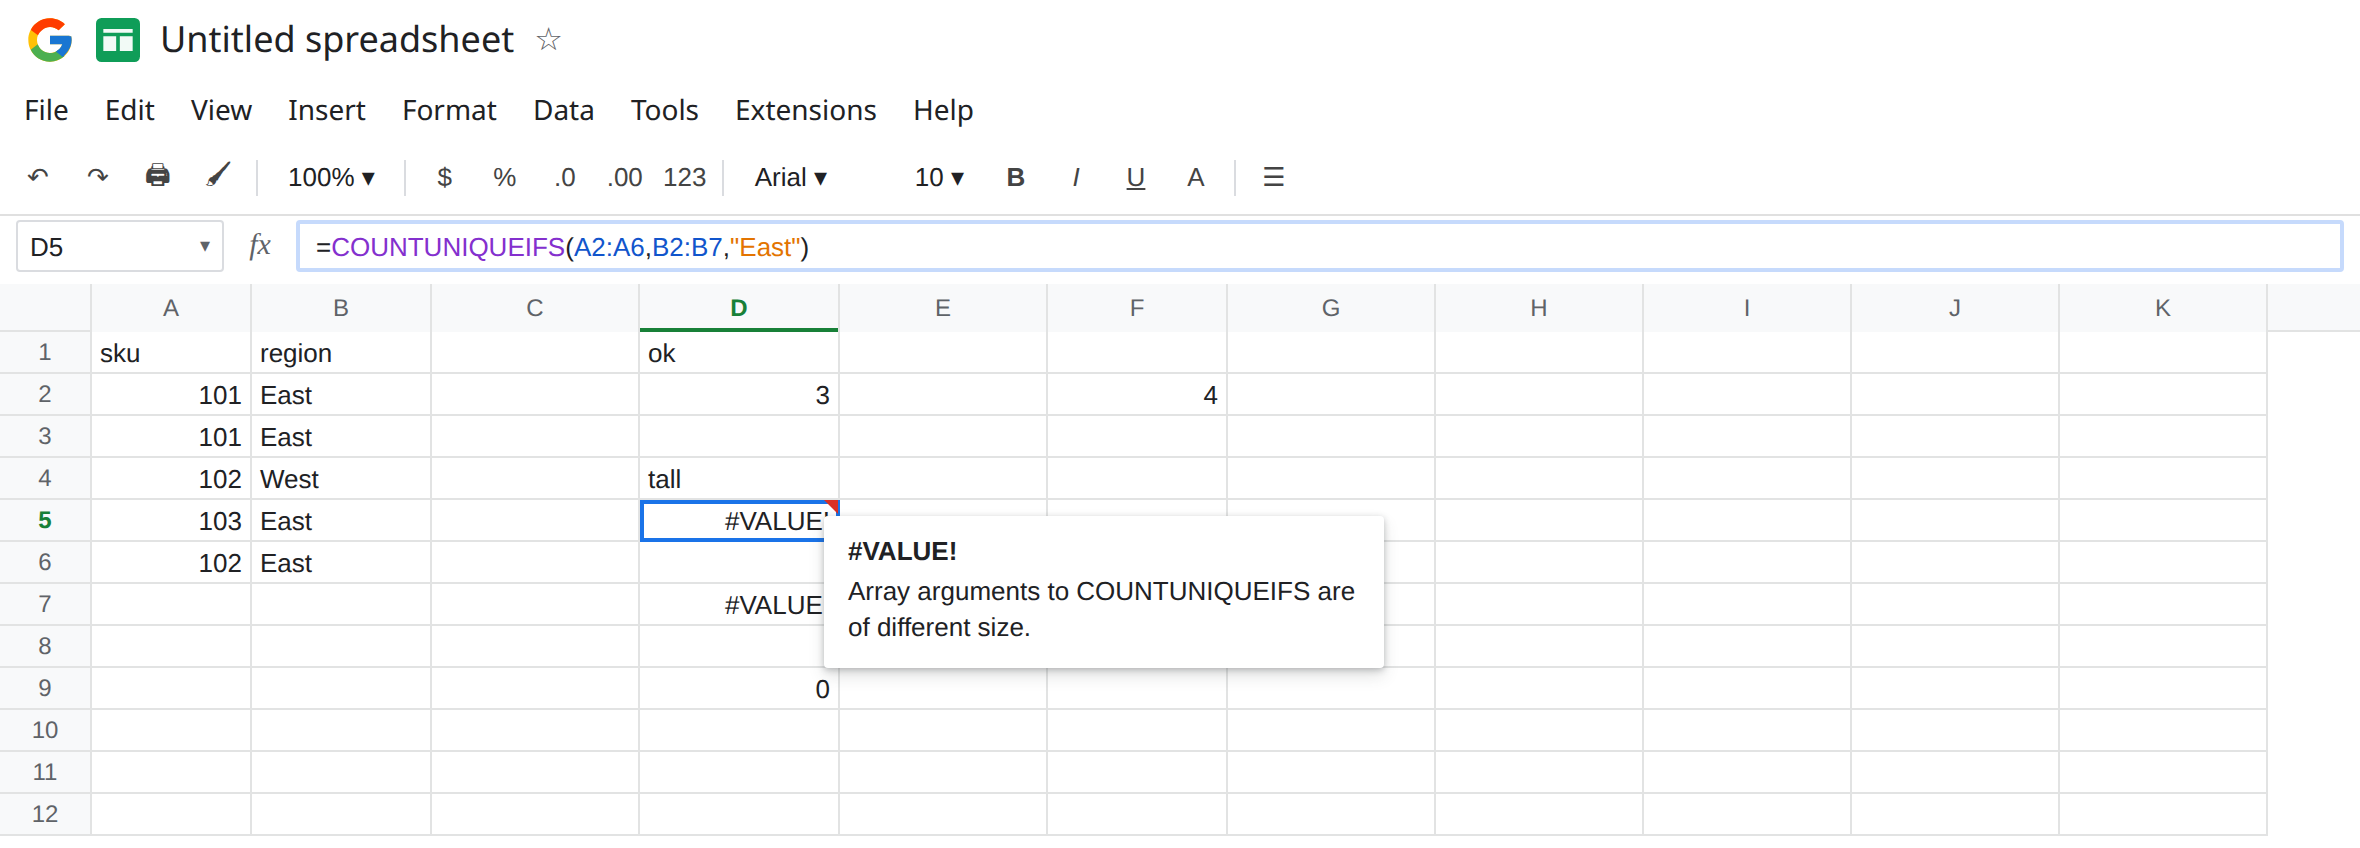
Task: Decrease decimal places (.0)
Action: pos(565,177)
